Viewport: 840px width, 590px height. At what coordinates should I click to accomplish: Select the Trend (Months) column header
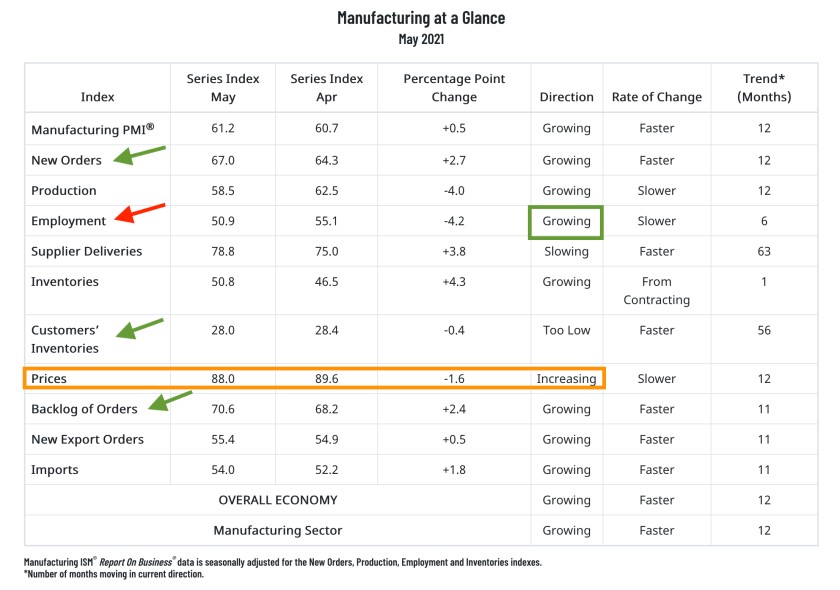click(x=764, y=88)
